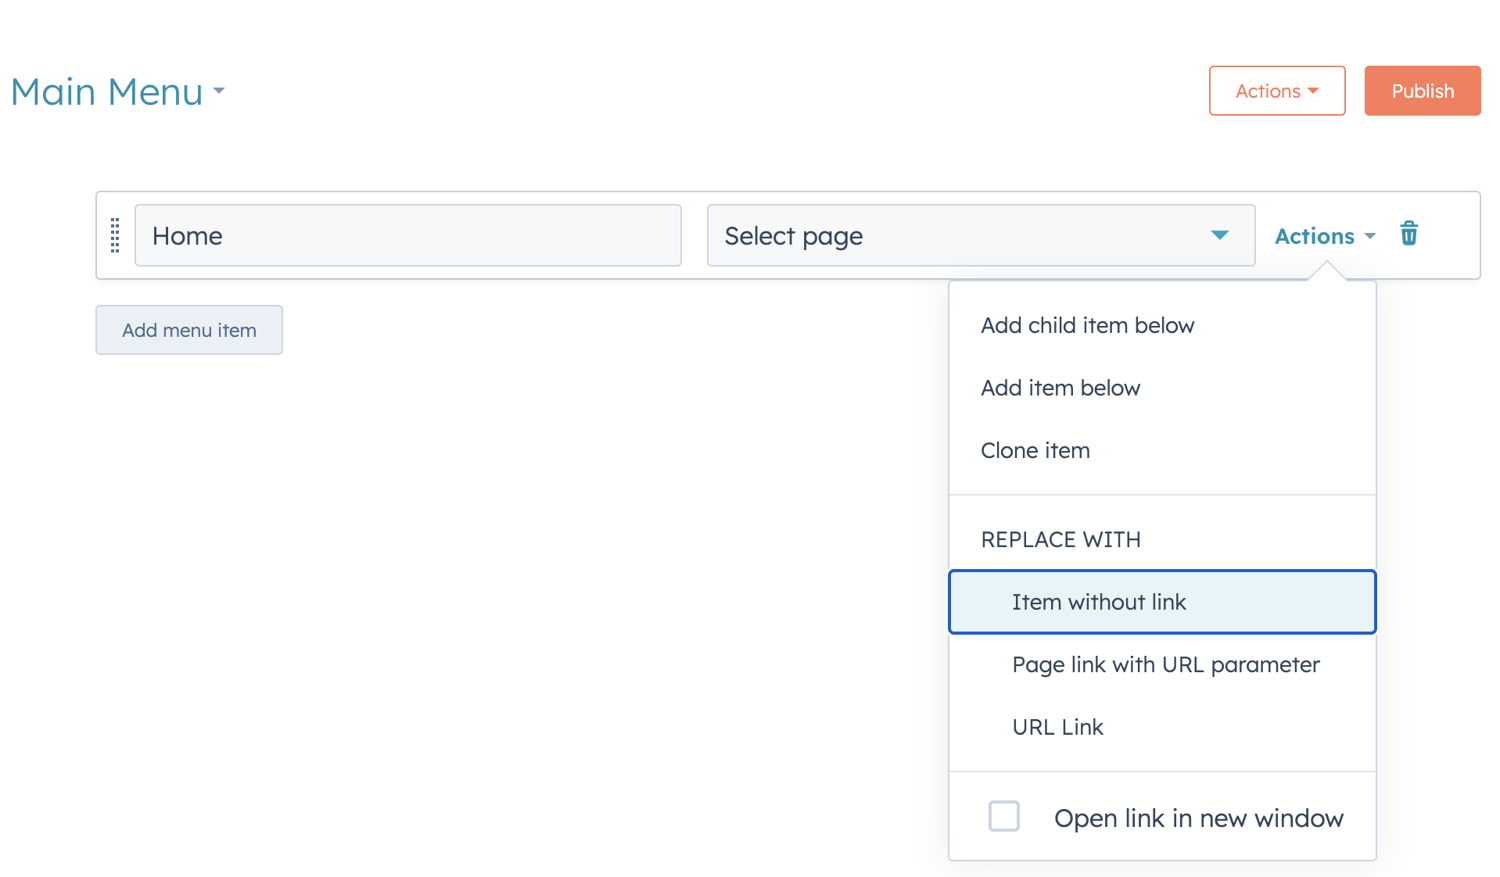Open the Select page dropdown
The width and height of the screenshot is (1500, 877).
pos(980,235)
